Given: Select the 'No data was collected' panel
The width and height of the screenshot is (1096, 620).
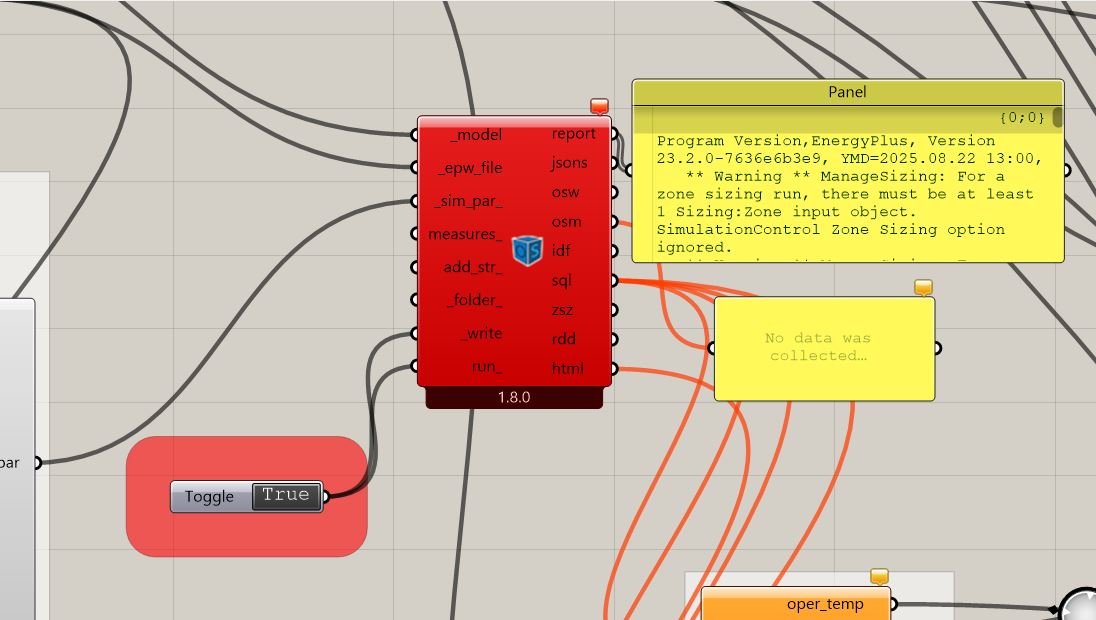Looking at the screenshot, I should (824, 348).
